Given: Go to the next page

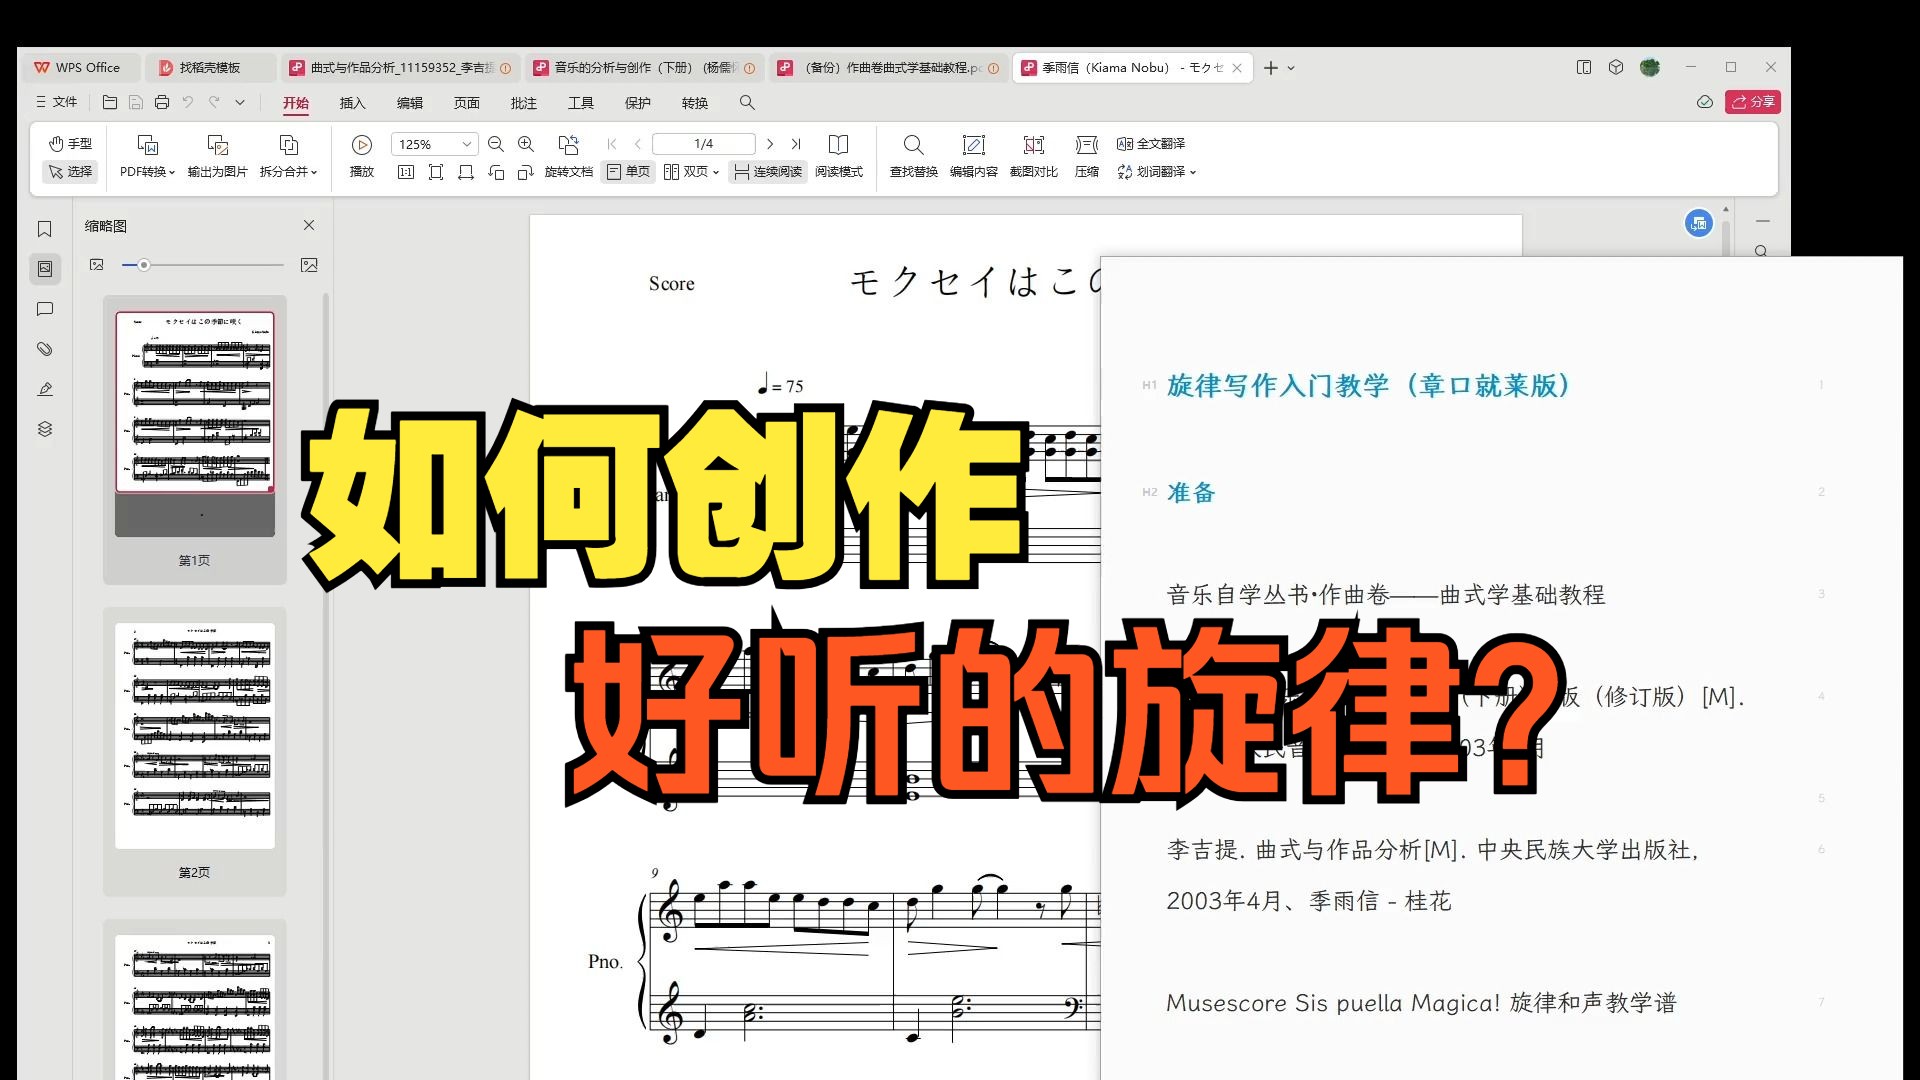Looking at the screenshot, I should (770, 144).
